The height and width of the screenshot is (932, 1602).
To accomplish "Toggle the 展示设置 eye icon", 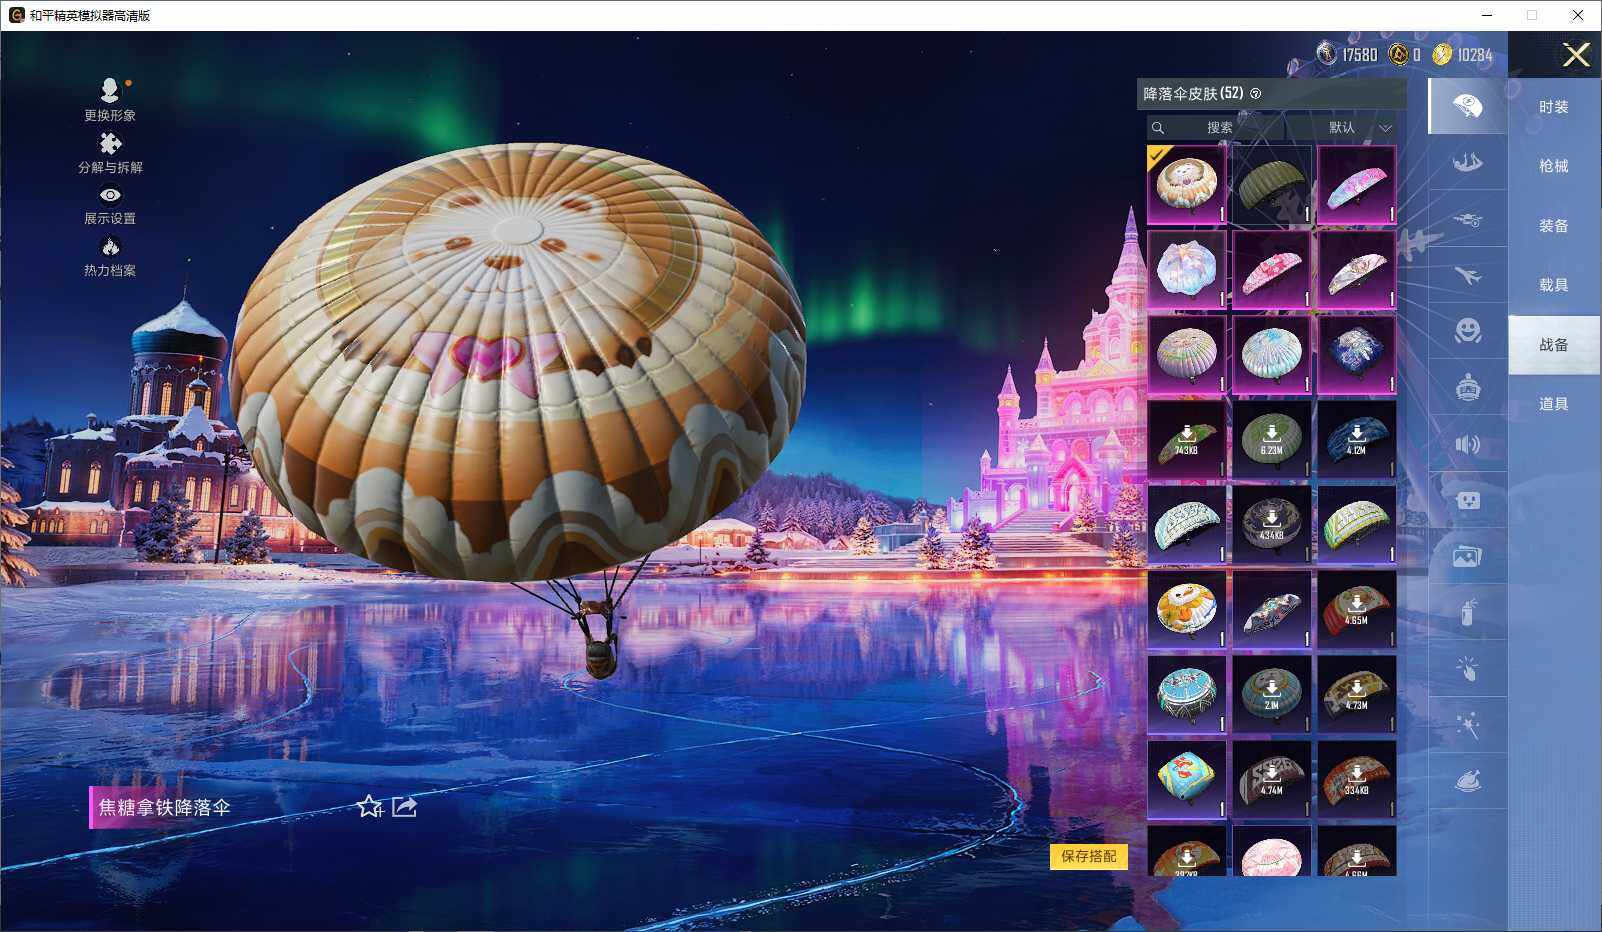I will [110, 196].
